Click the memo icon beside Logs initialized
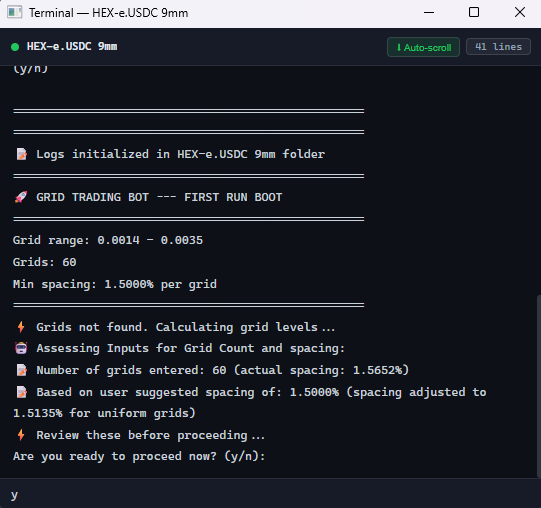The width and height of the screenshot is (541, 508). point(21,154)
